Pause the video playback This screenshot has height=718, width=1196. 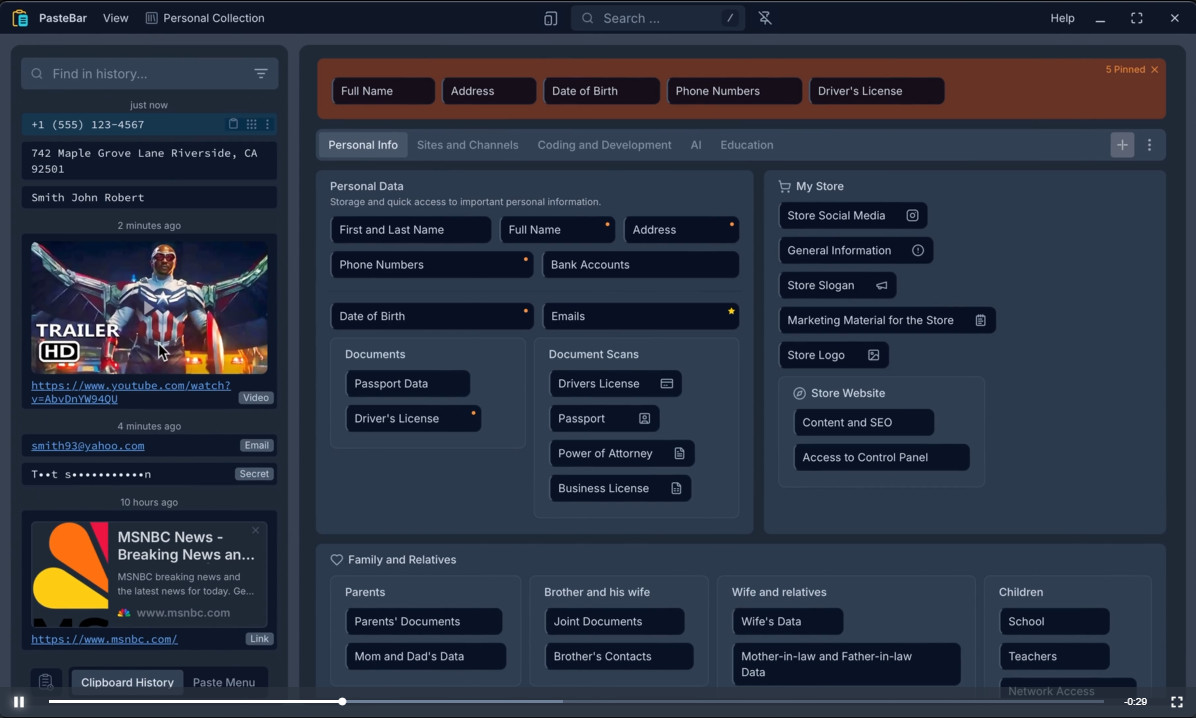19,701
